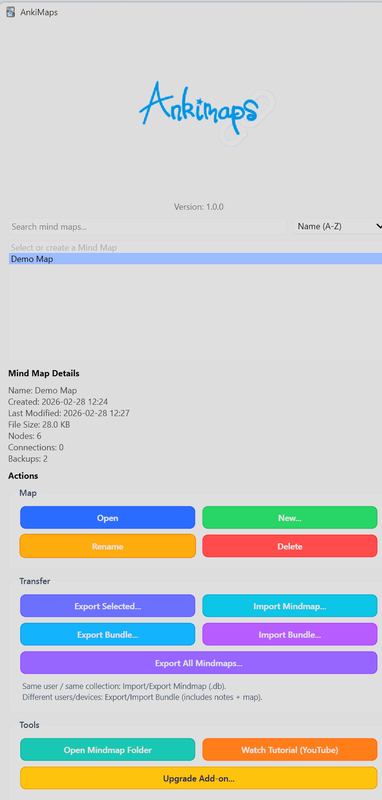Open the selected mind map
This screenshot has width=382, height=800.
click(x=108, y=518)
